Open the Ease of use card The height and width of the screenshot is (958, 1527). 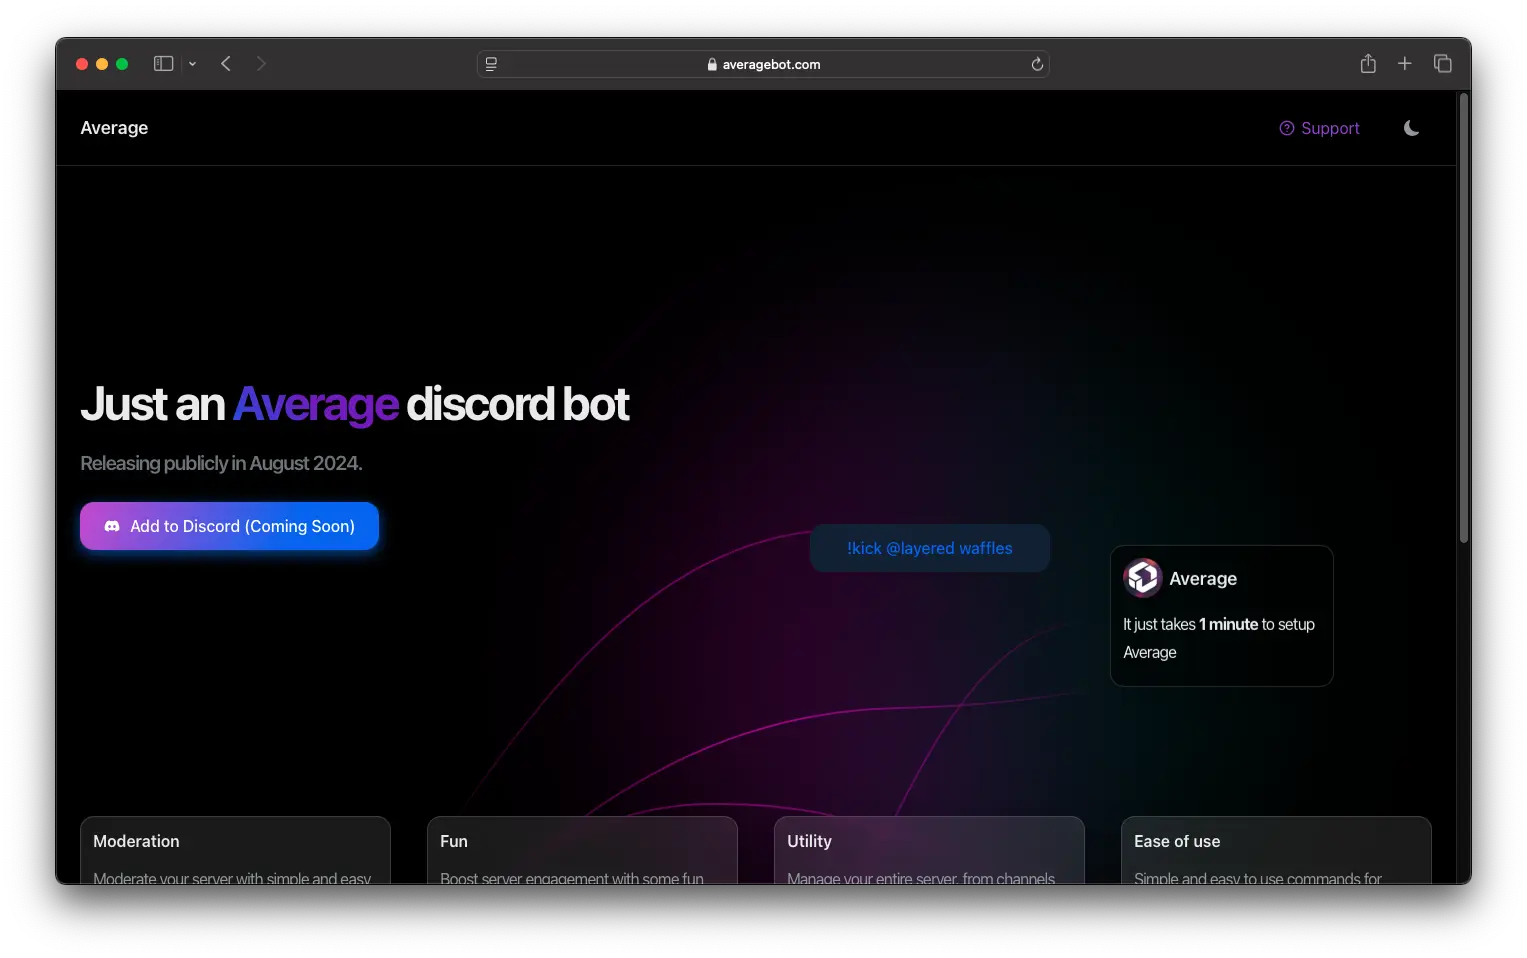[x=1276, y=850]
